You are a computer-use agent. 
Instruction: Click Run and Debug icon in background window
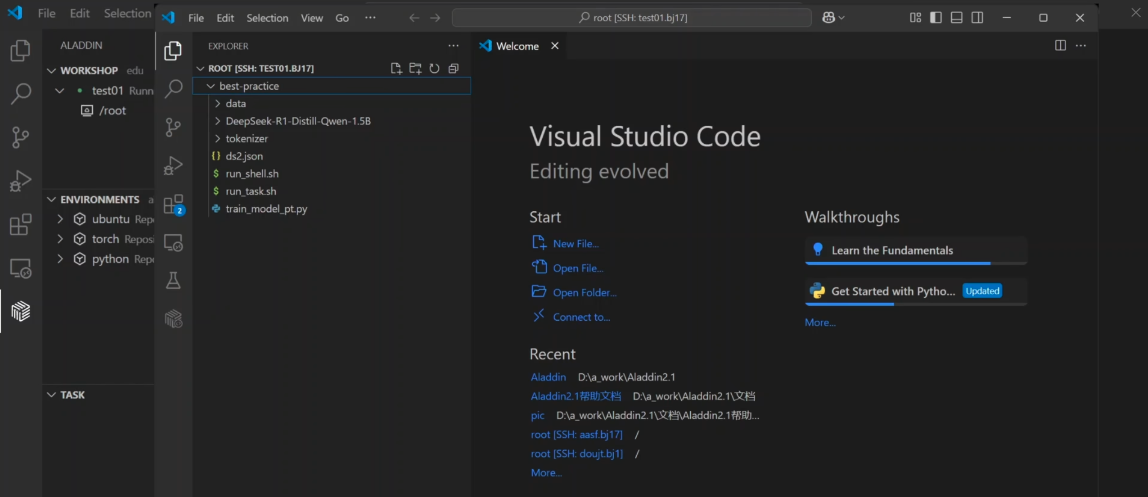pos(20,181)
